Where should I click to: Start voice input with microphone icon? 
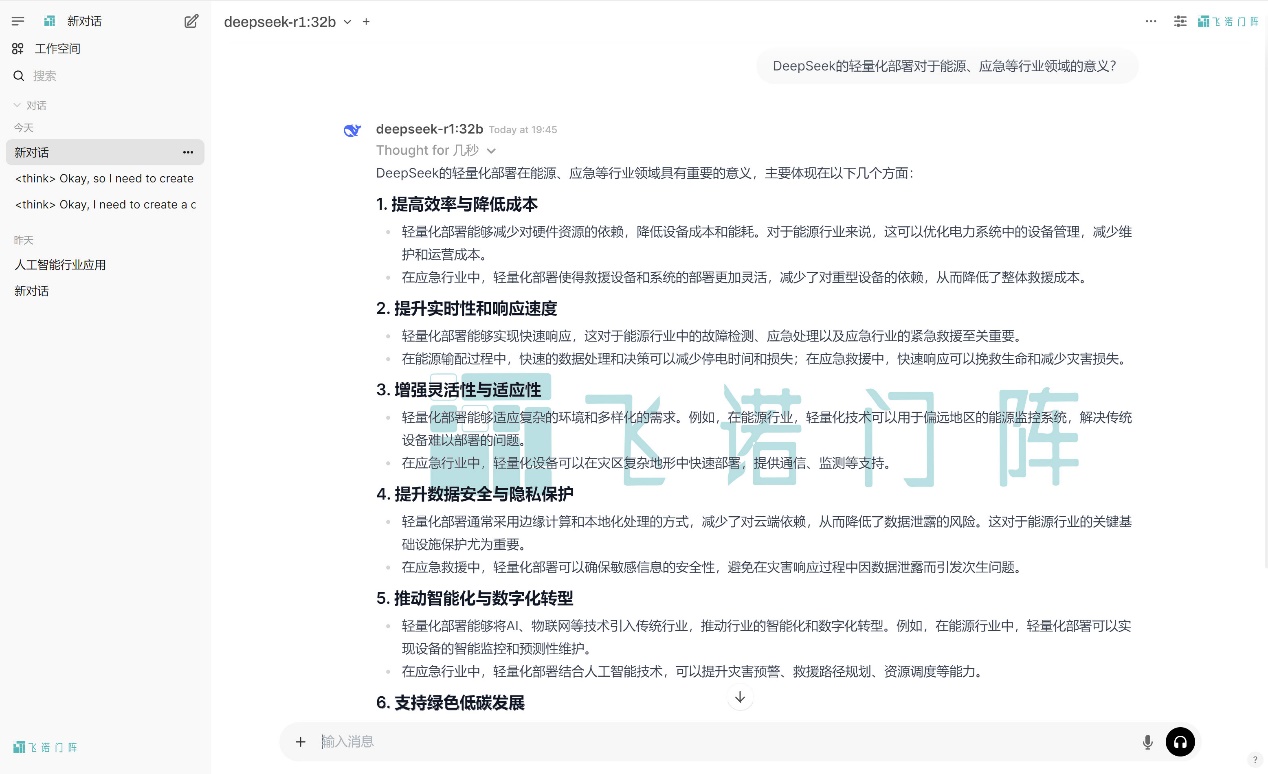click(x=1148, y=742)
